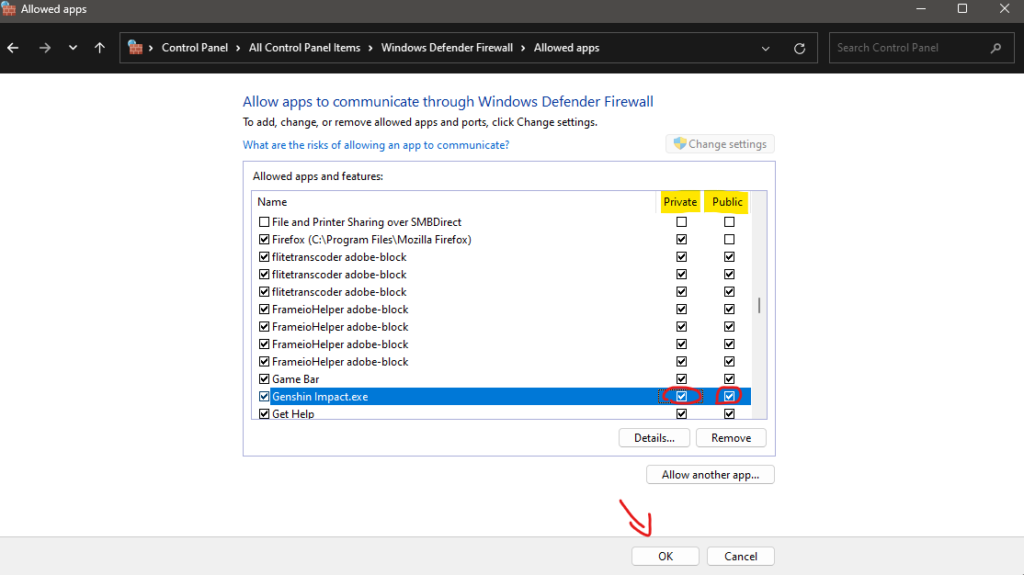Click the apps list scrollbar thumb

(x=759, y=305)
